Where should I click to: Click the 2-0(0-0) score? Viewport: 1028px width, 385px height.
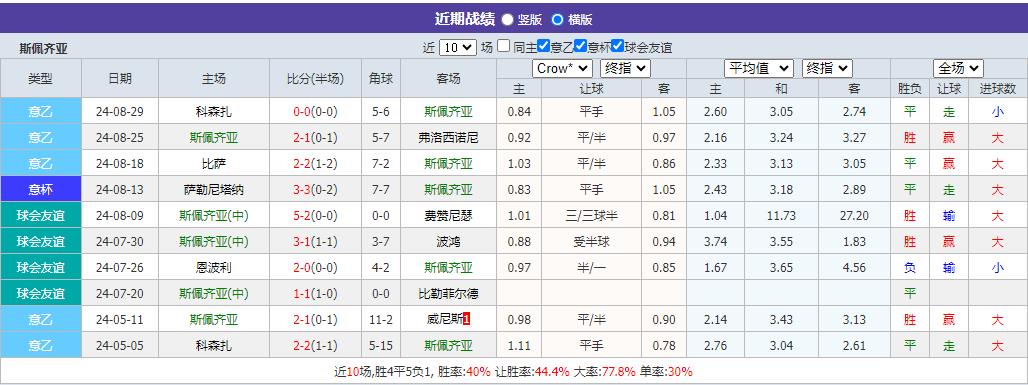click(315, 268)
